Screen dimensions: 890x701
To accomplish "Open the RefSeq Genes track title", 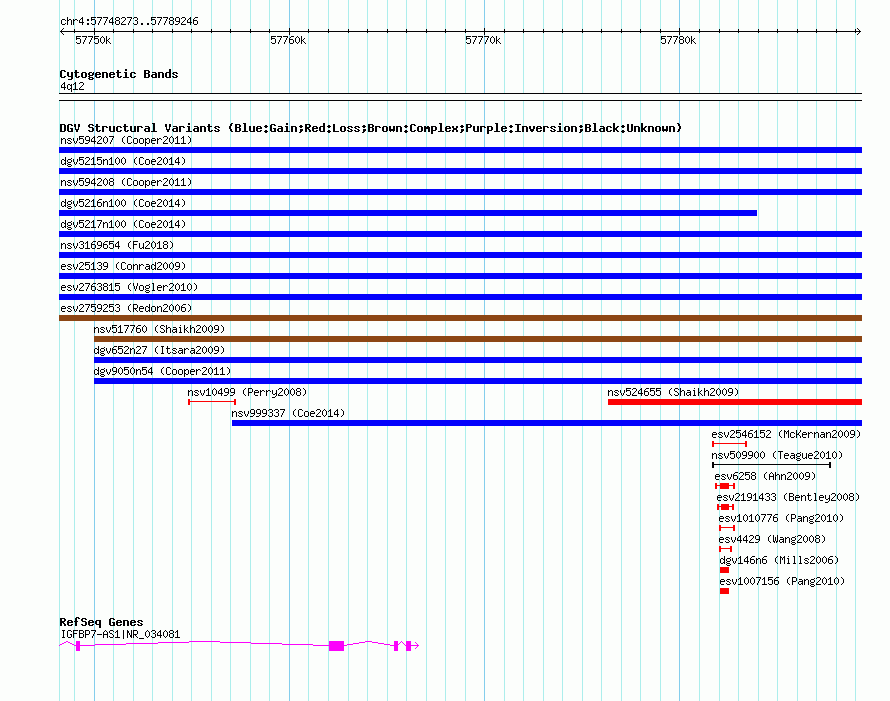I will point(101,622).
